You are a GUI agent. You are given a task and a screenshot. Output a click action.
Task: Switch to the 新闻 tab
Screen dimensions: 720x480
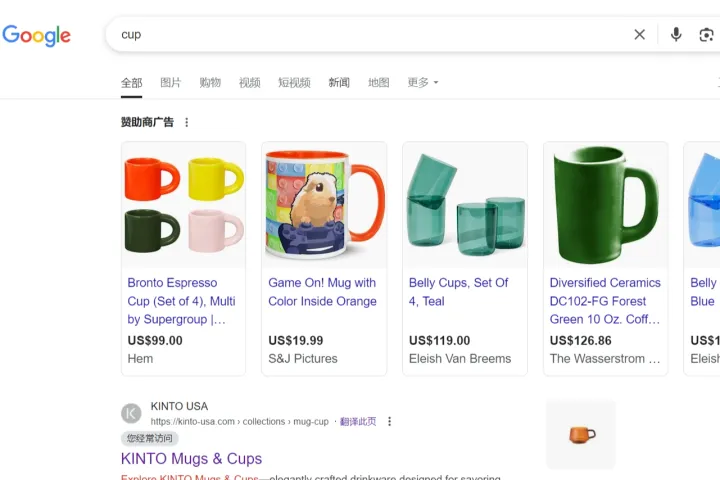[x=339, y=83]
